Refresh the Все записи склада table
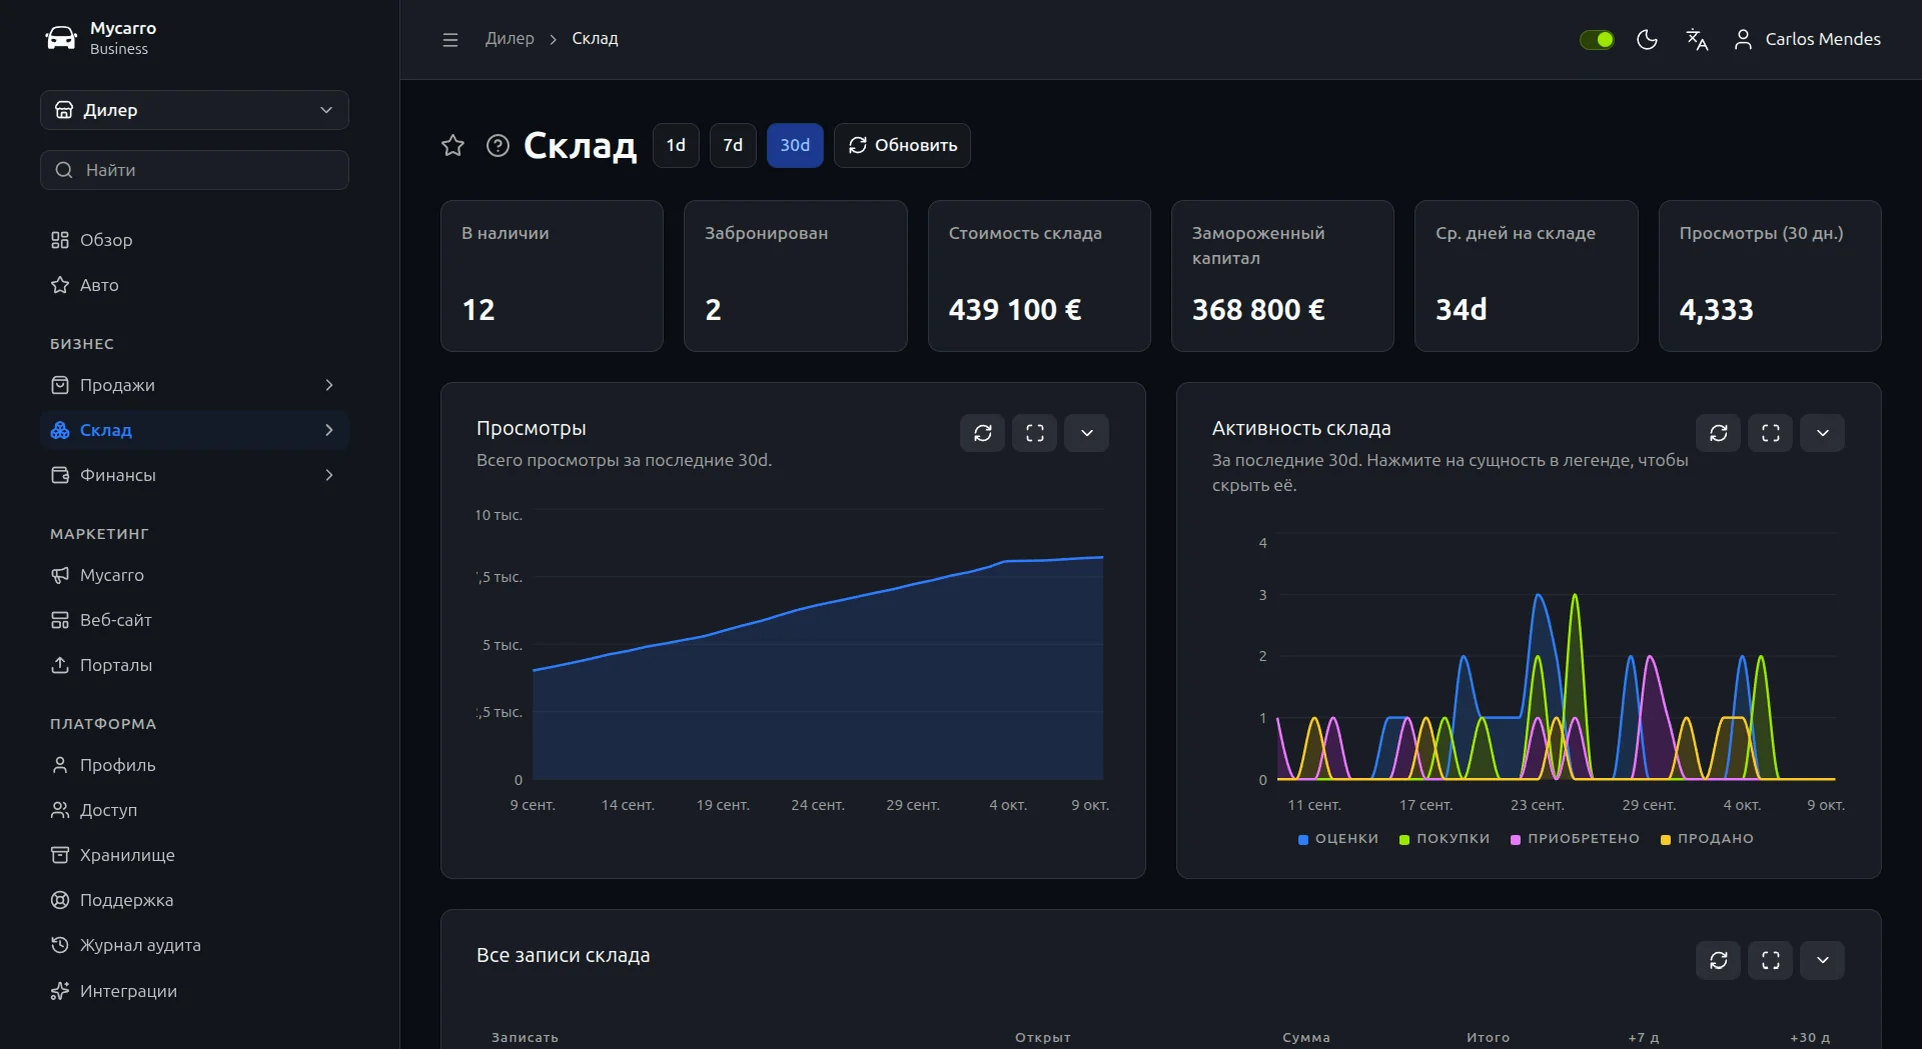 pyautogui.click(x=1718, y=960)
